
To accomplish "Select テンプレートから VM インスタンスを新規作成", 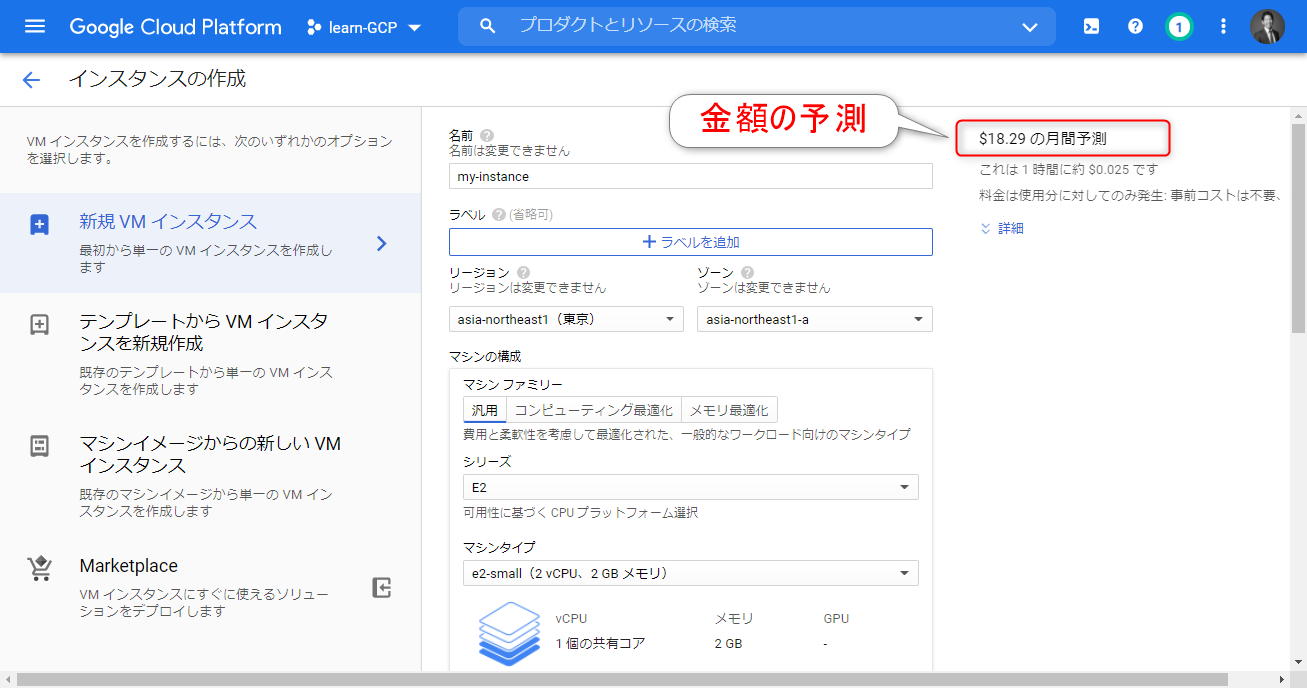I will tap(210, 354).
